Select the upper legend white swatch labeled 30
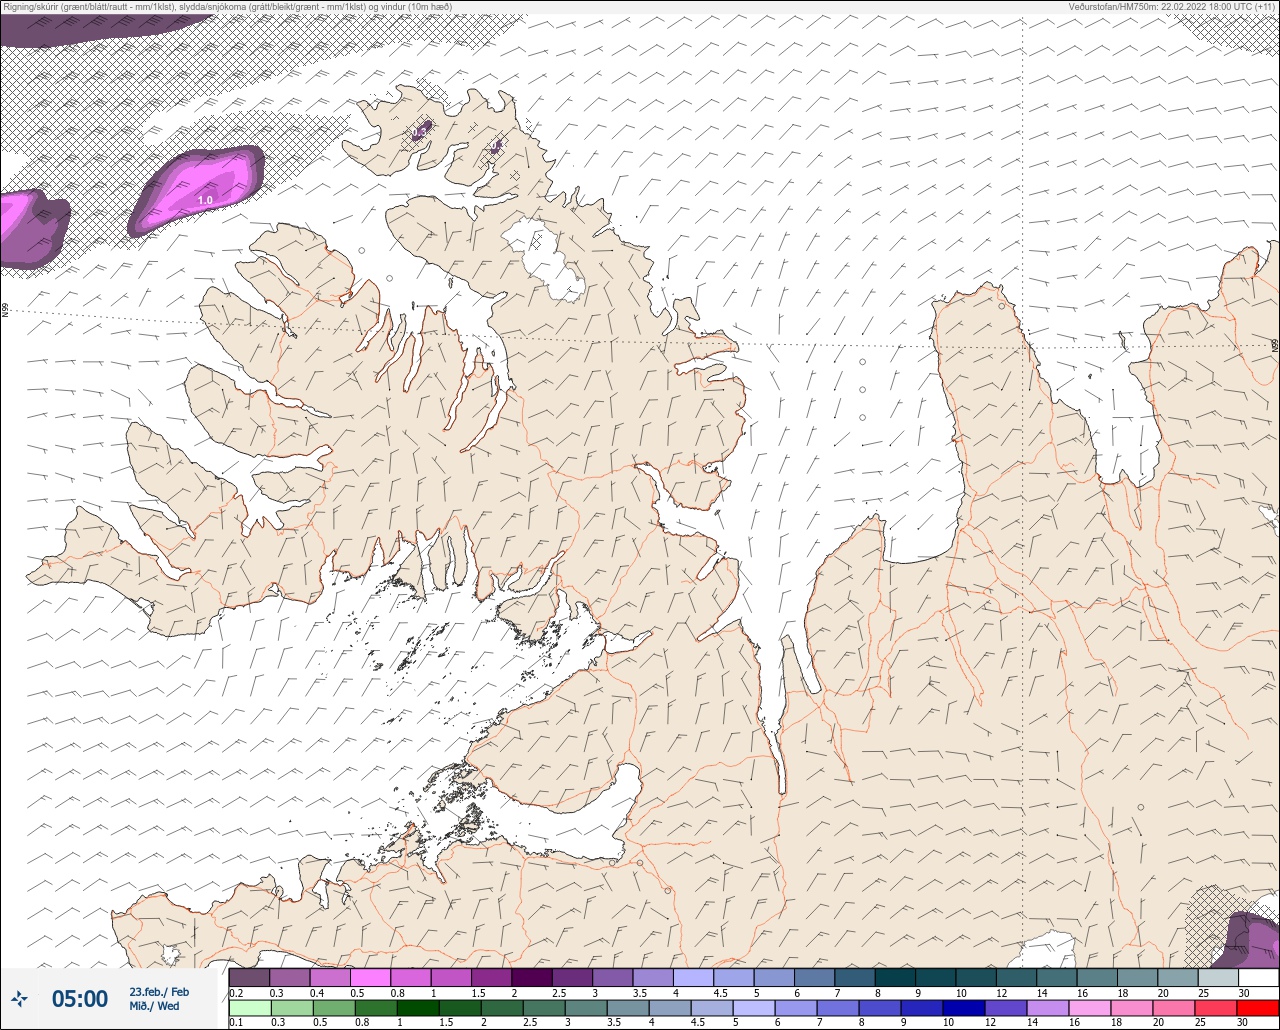The height and width of the screenshot is (1030, 1280). 1258,977
